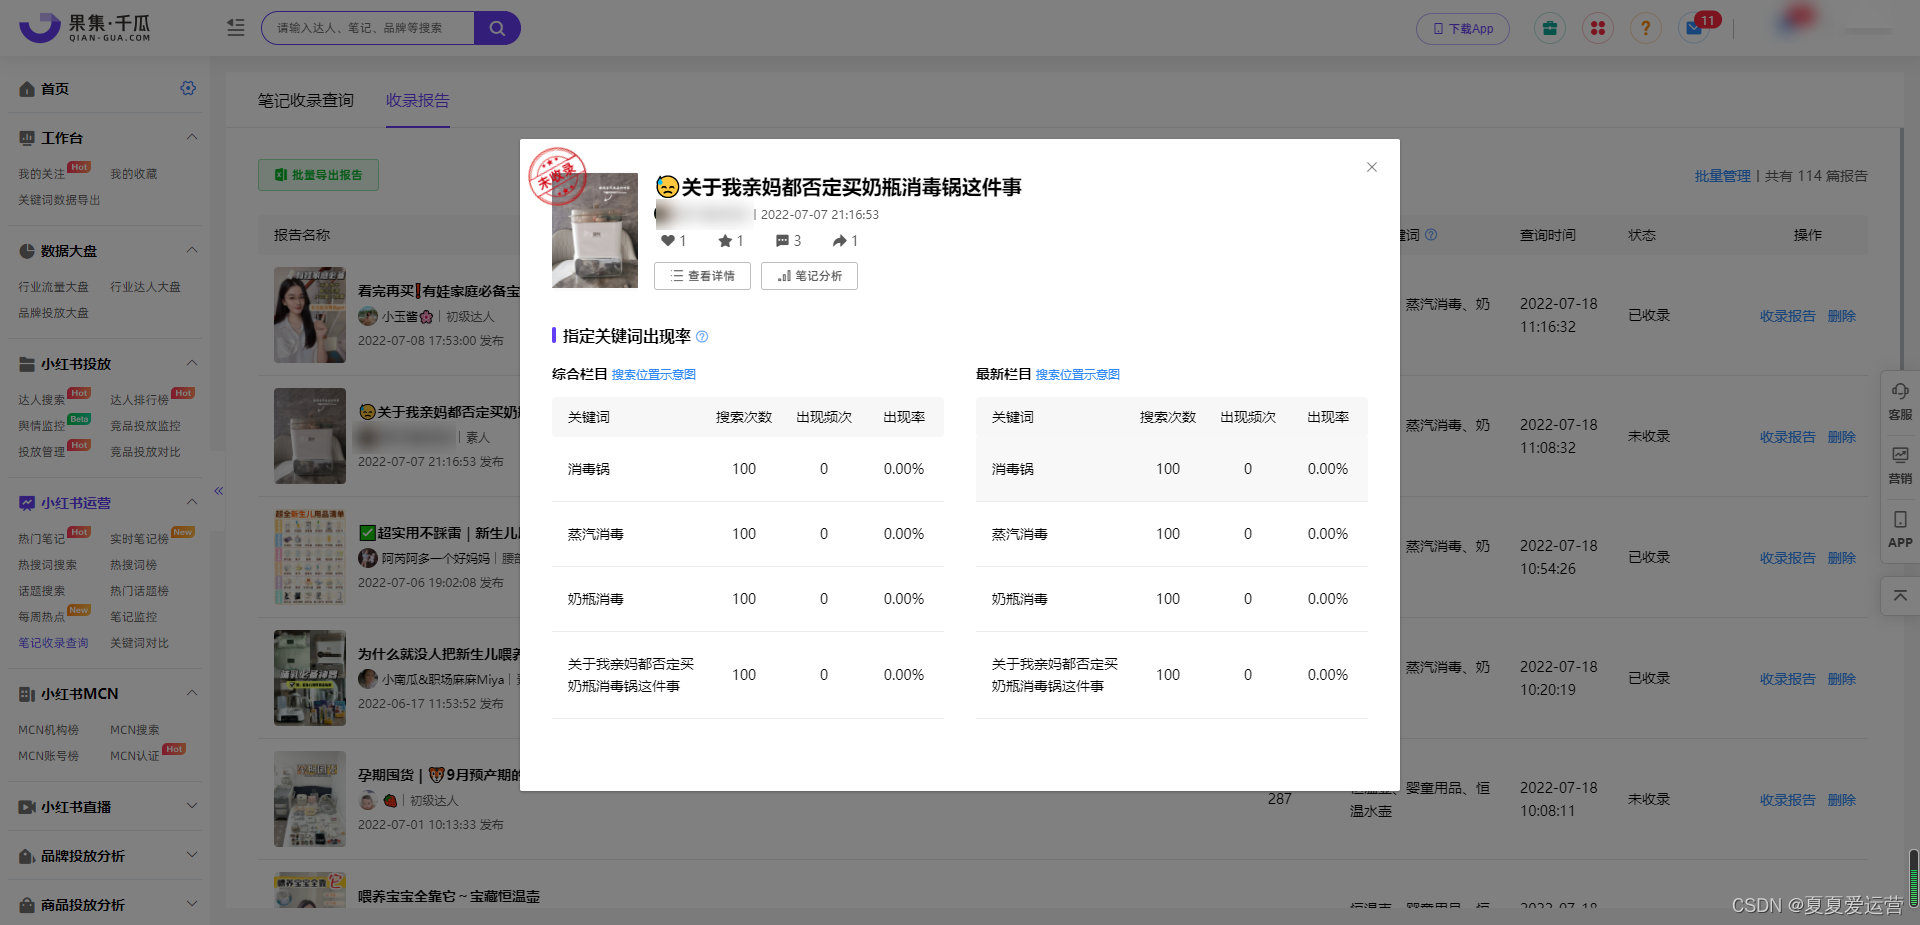Click the sidebar collapse menu icon
The image size is (1920, 925).
(236, 28)
